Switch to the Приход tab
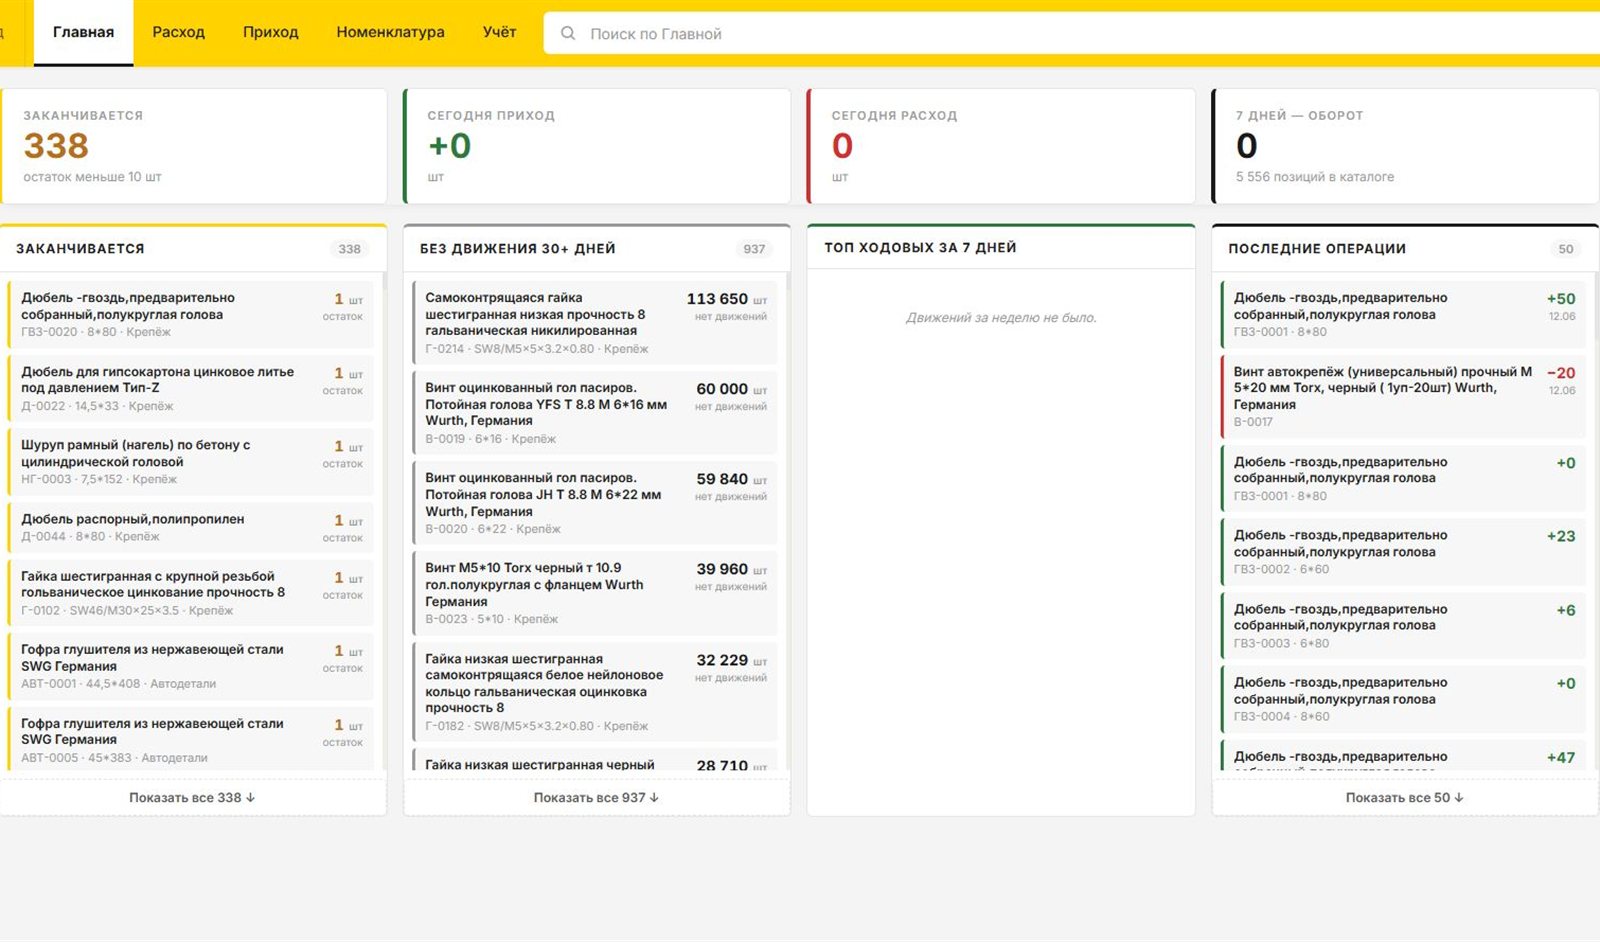This screenshot has width=1600, height=942. pos(270,32)
